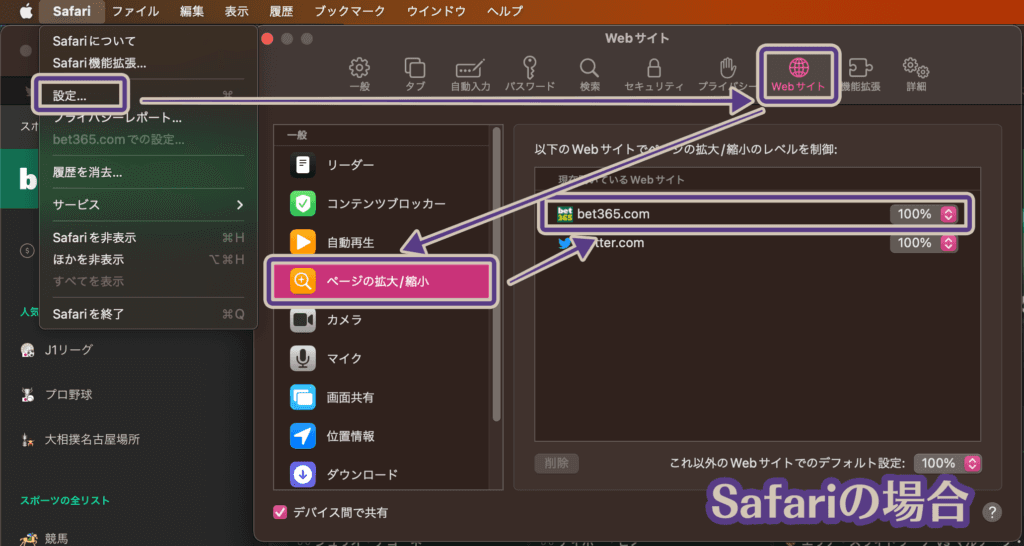
Task: Click the settings sidebar scrollbar
Action: click(498, 274)
